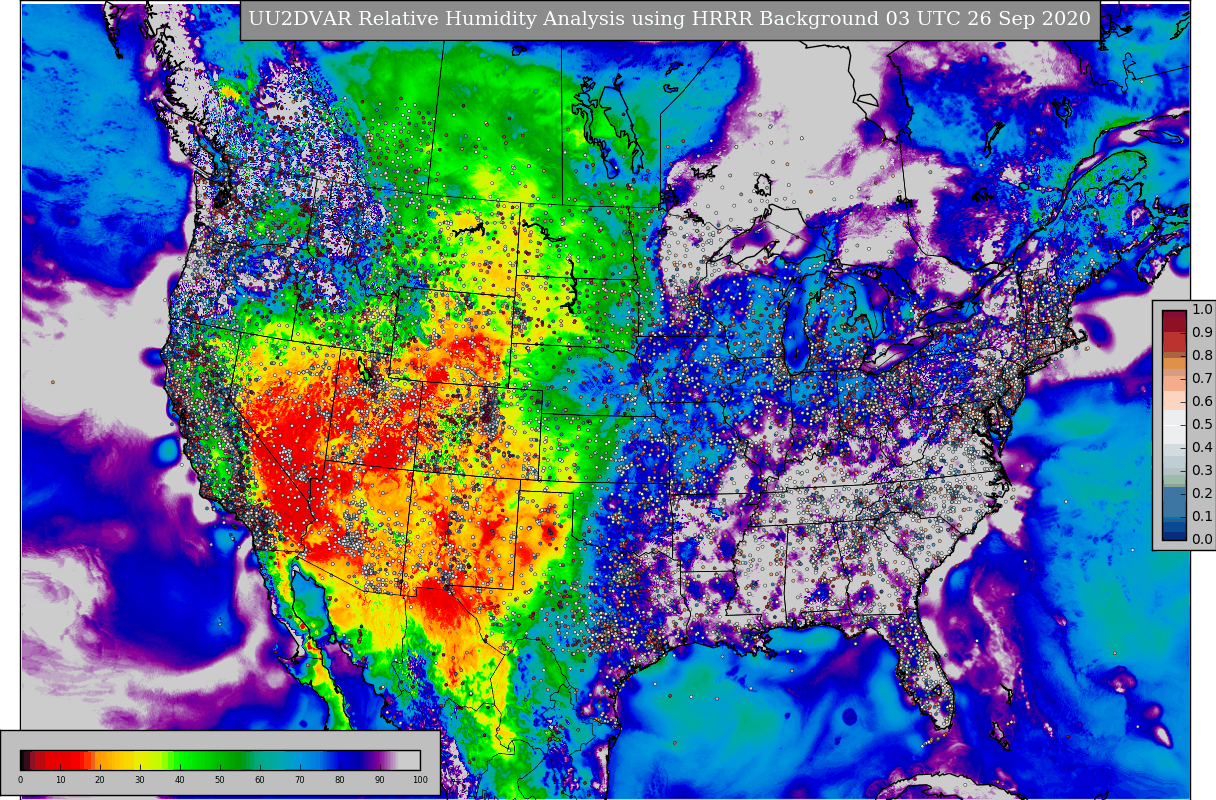Pick the light blue section near 70 on humidity colorbar
The height and width of the screenshot is (800, 1216).
tap(300, 760)
